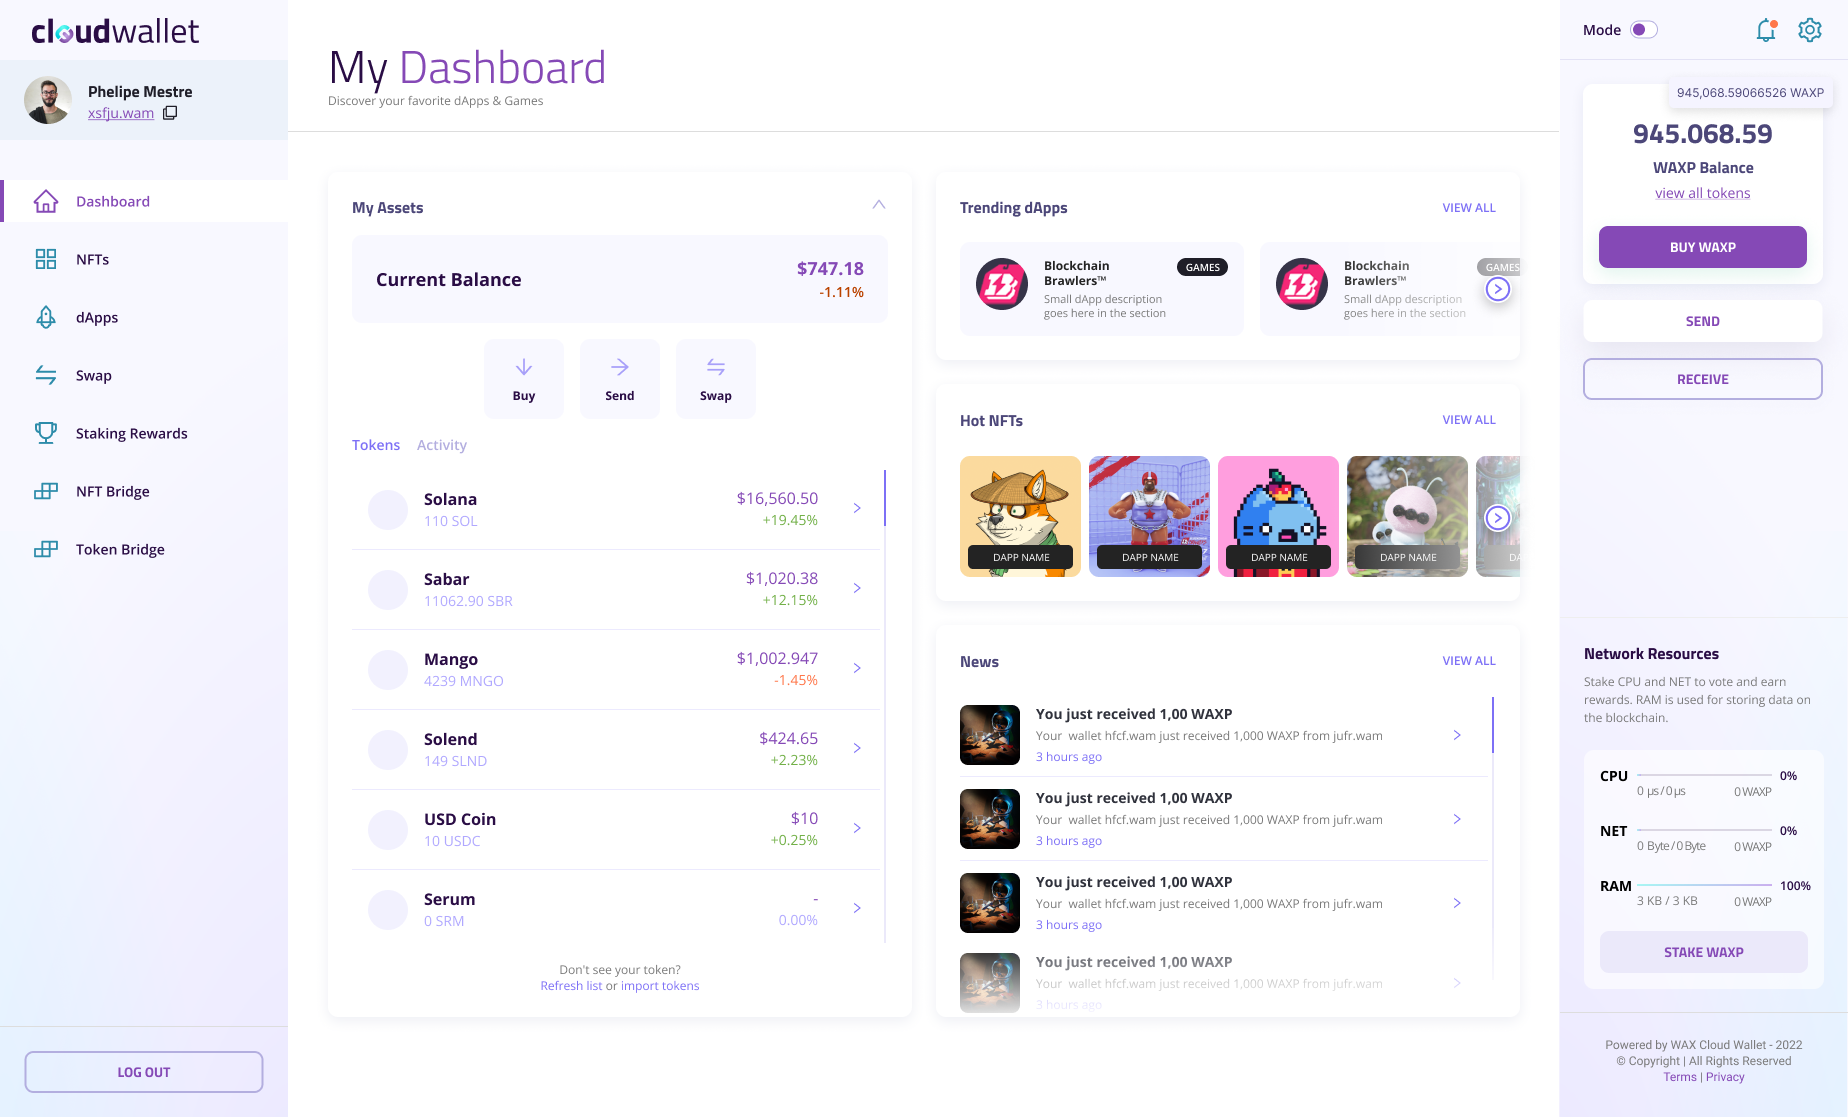View all Hot NFTs
Image resolution: width=1848 pixels, height=1117 pixels.
coord(1469,420)
